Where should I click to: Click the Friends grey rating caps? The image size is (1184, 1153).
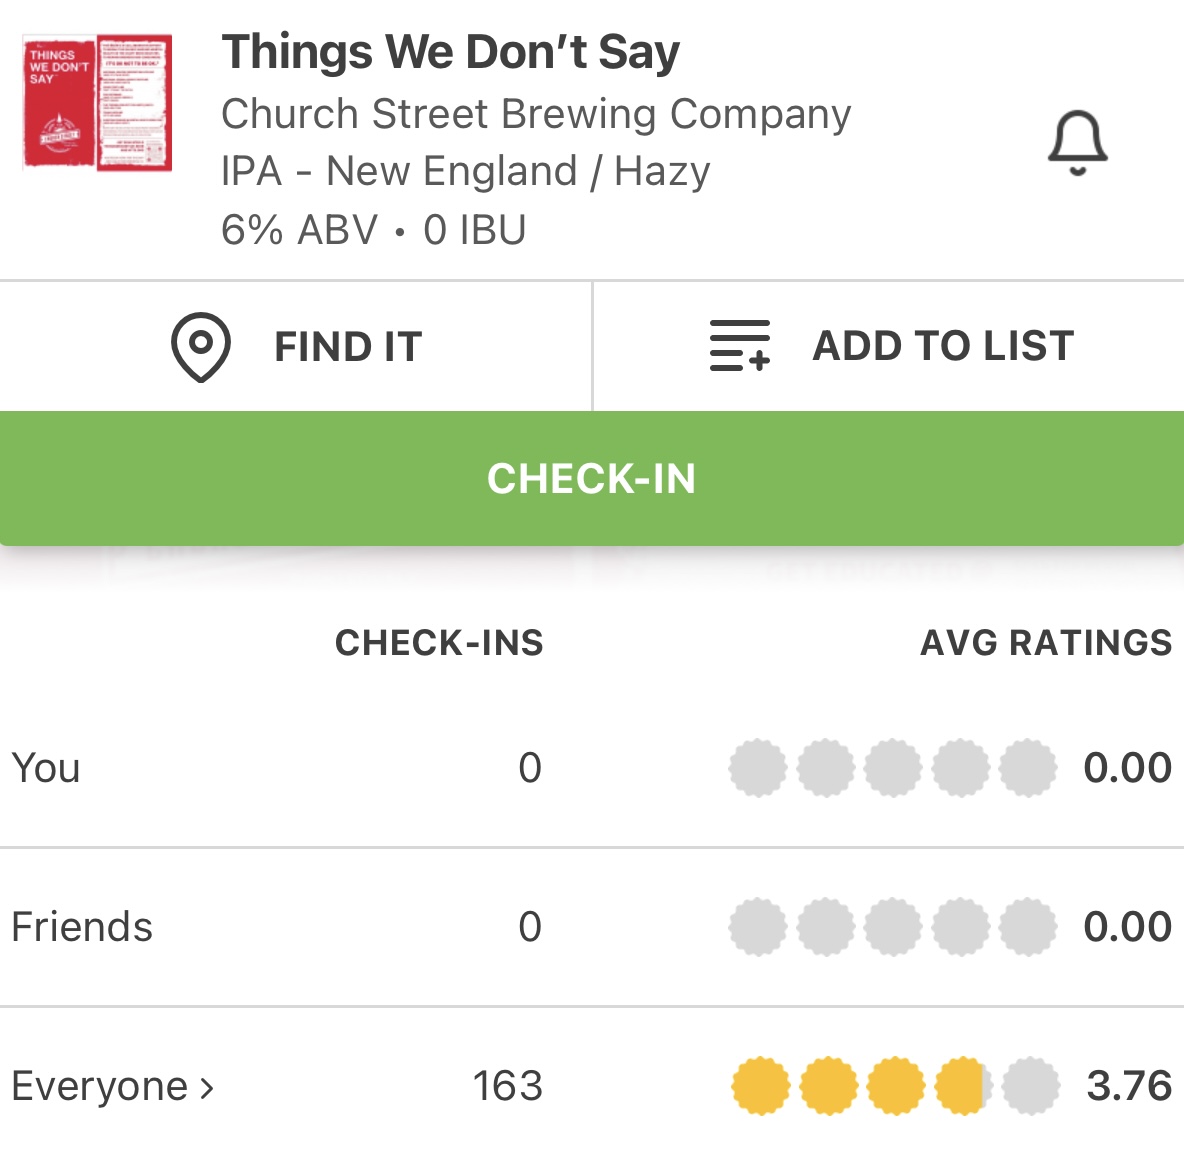point(892,927)
